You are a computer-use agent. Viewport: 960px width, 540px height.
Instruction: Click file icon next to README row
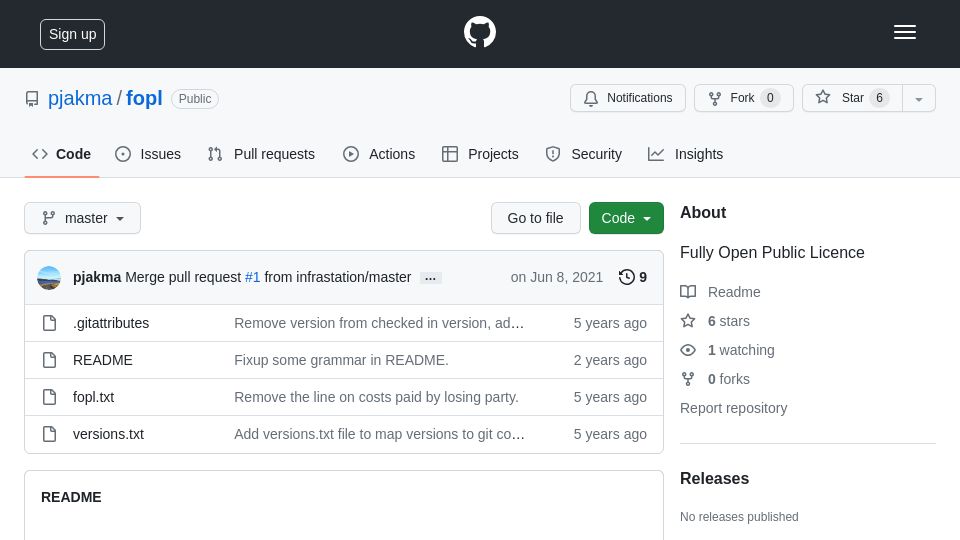[x=50, y=360]
